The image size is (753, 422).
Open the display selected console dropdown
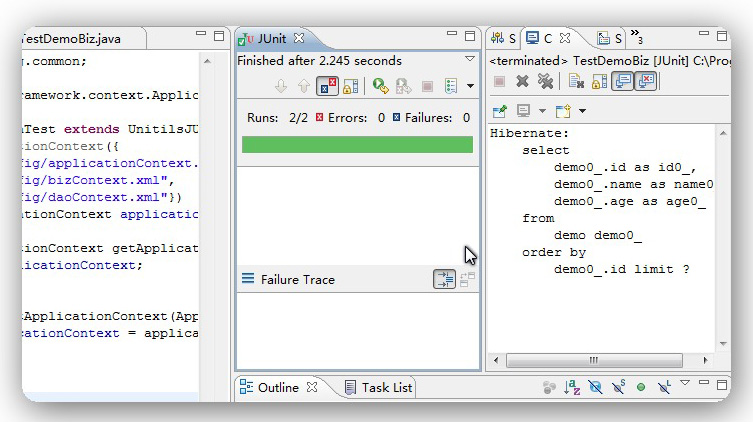542,110
